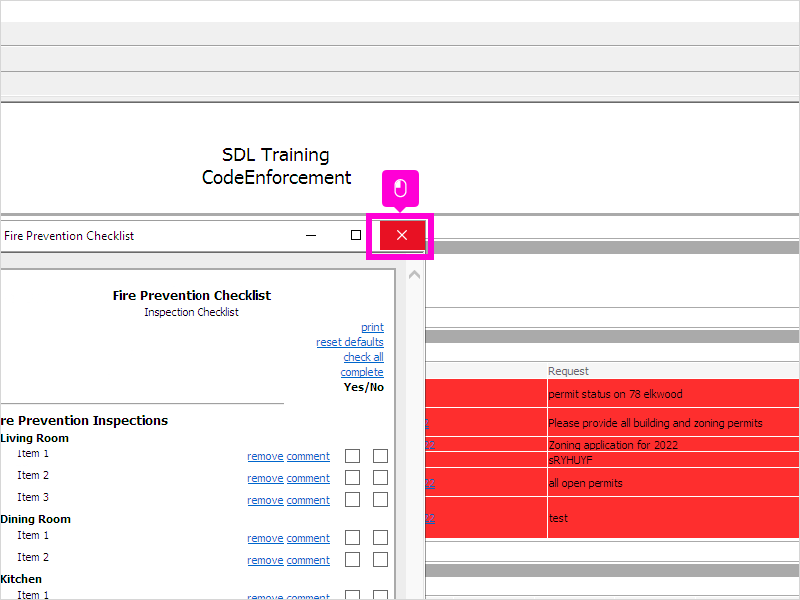The image size is (800, 600).
Task: Check No for Living Room Item 2
Action: 380,478
